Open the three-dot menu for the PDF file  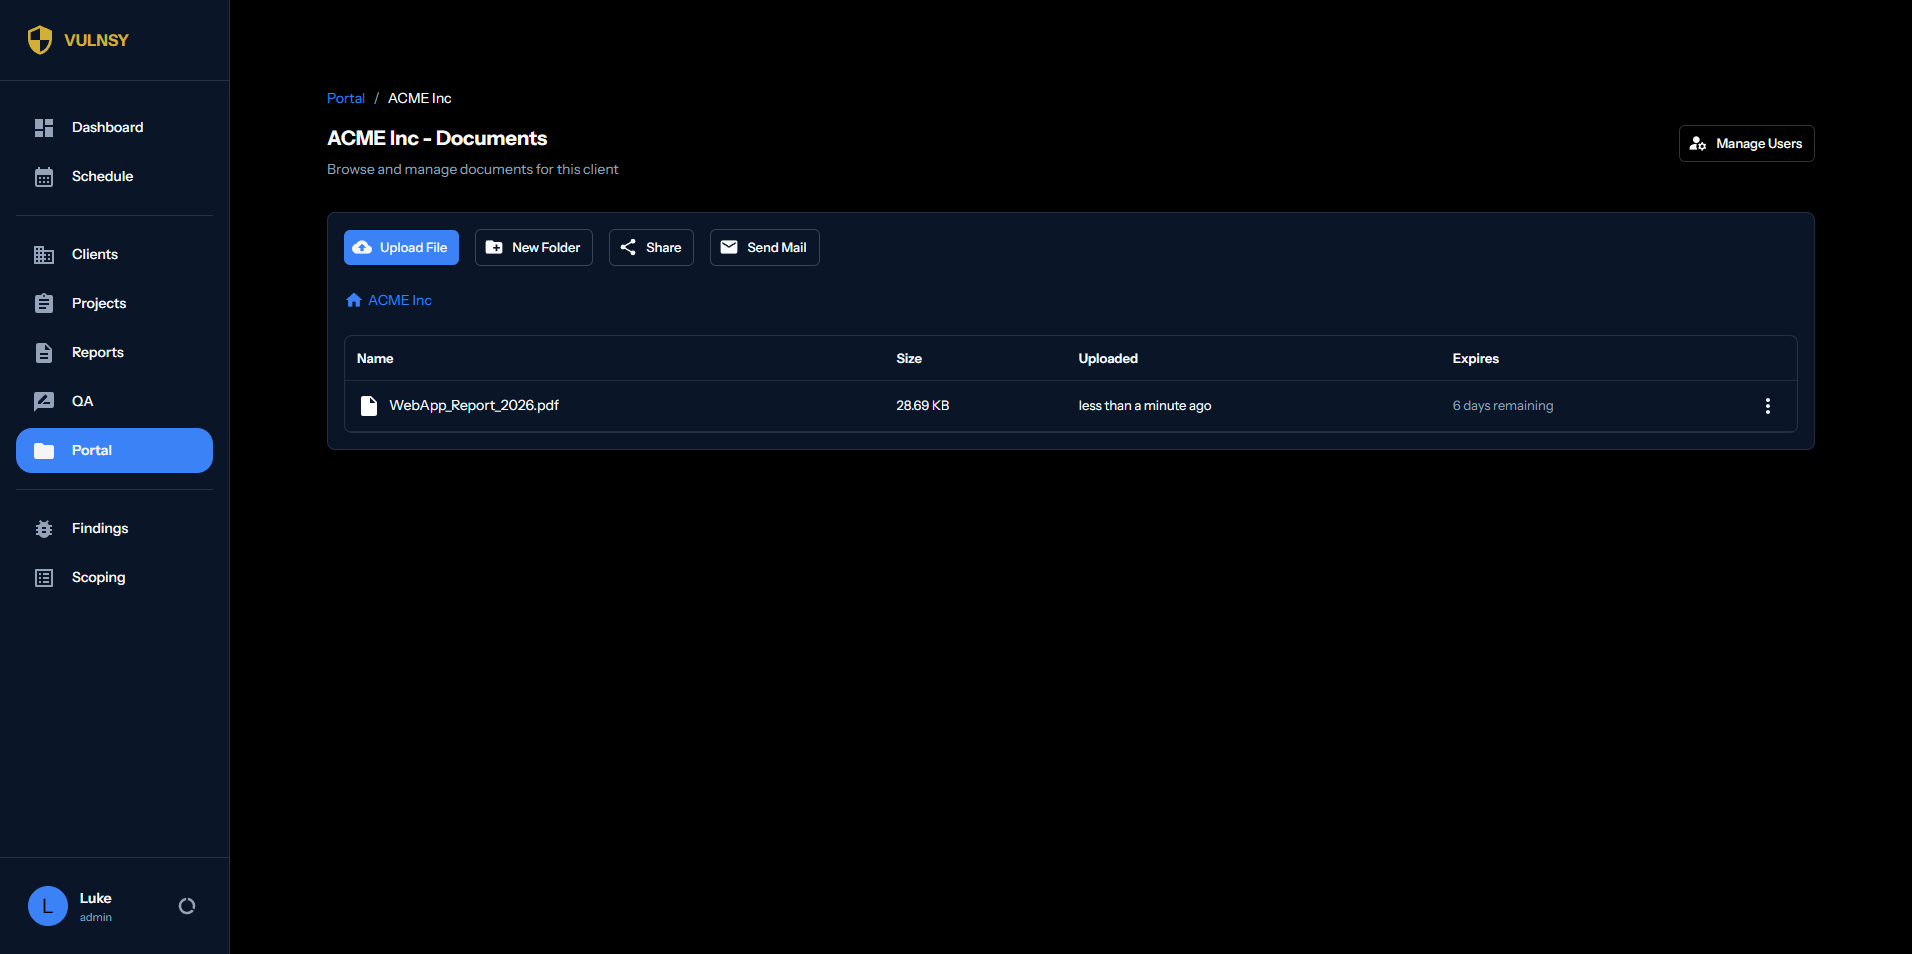point(1767,406)
